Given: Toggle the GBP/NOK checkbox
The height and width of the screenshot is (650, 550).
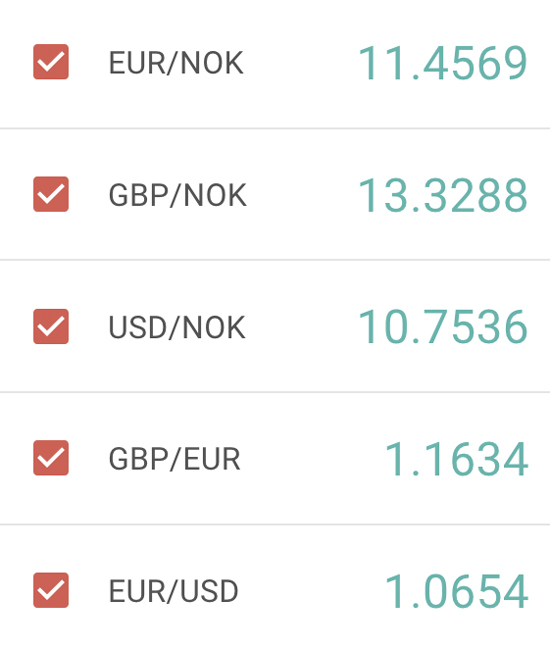Looking at the screenshot, I should [x=51, y=194].
